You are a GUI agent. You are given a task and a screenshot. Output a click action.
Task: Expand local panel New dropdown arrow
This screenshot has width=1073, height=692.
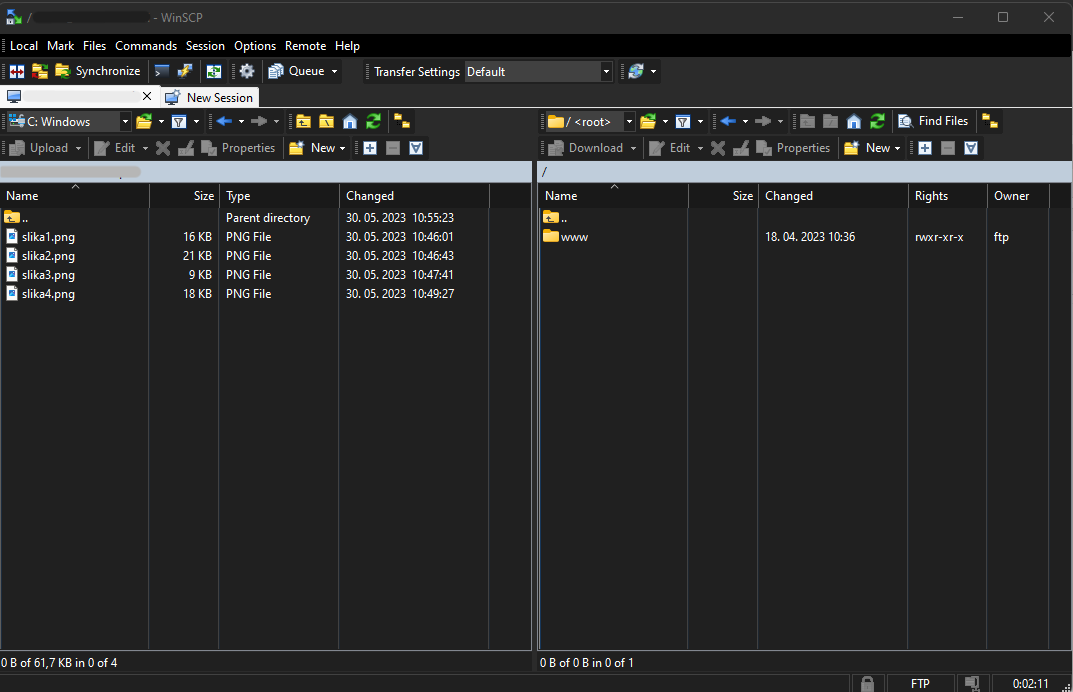343,148
